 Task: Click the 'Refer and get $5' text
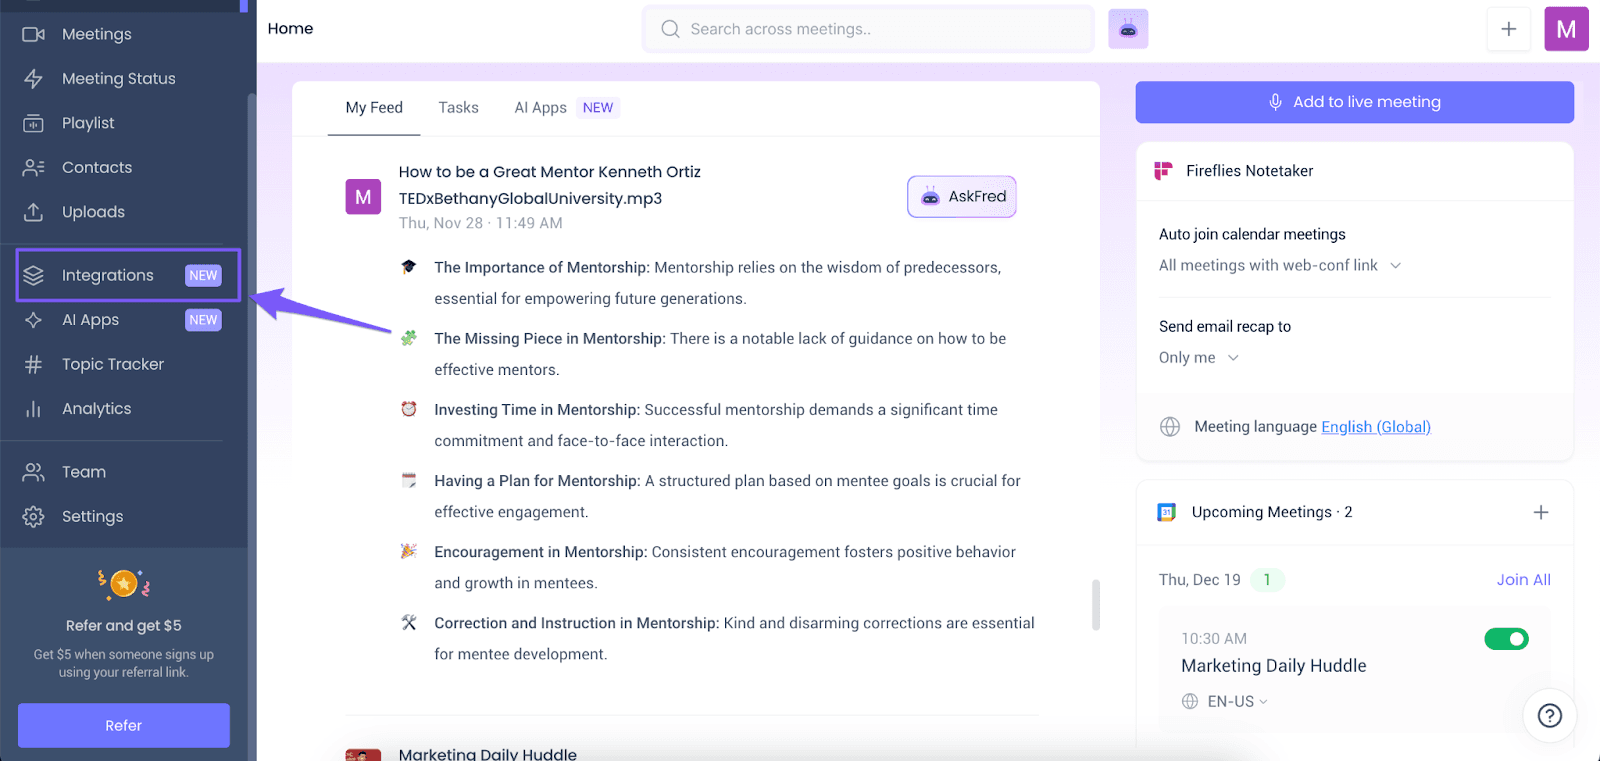124,625
